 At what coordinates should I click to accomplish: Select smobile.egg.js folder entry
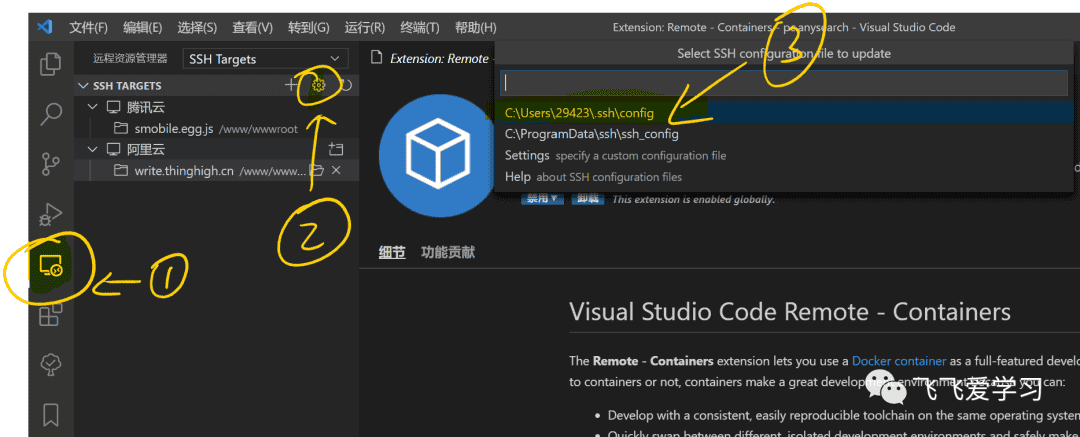pyautogui.click(x=216, y=128)
